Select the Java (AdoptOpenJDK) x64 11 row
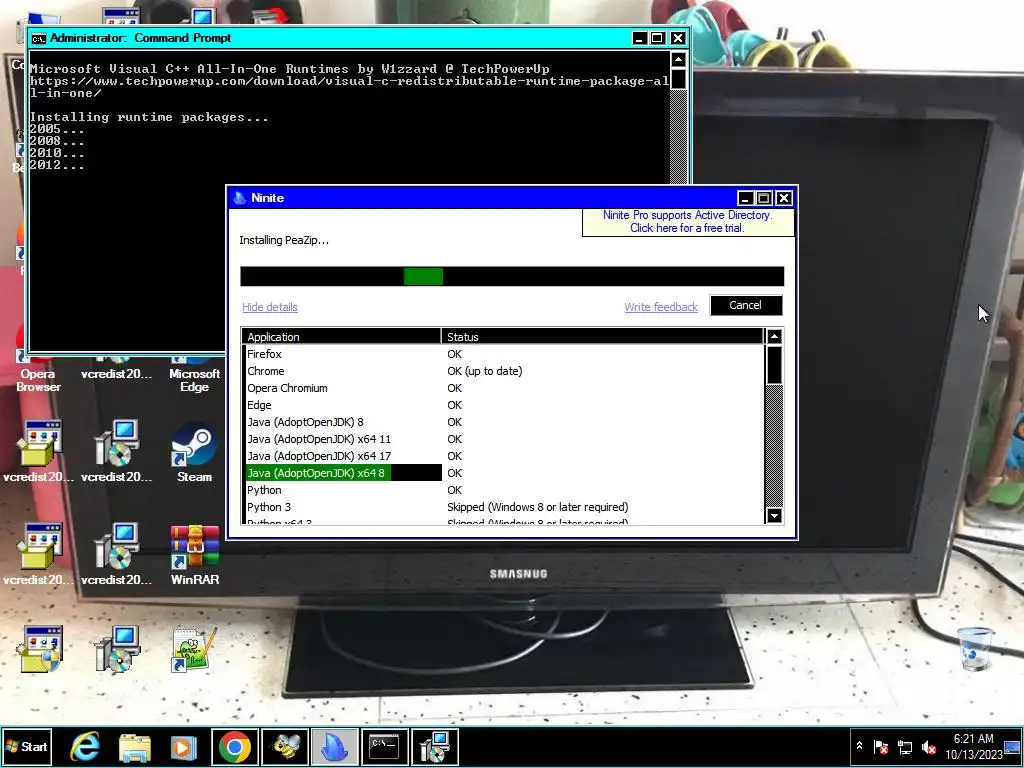This screenshot has height=768, width=1024. (x=503, y=439)
